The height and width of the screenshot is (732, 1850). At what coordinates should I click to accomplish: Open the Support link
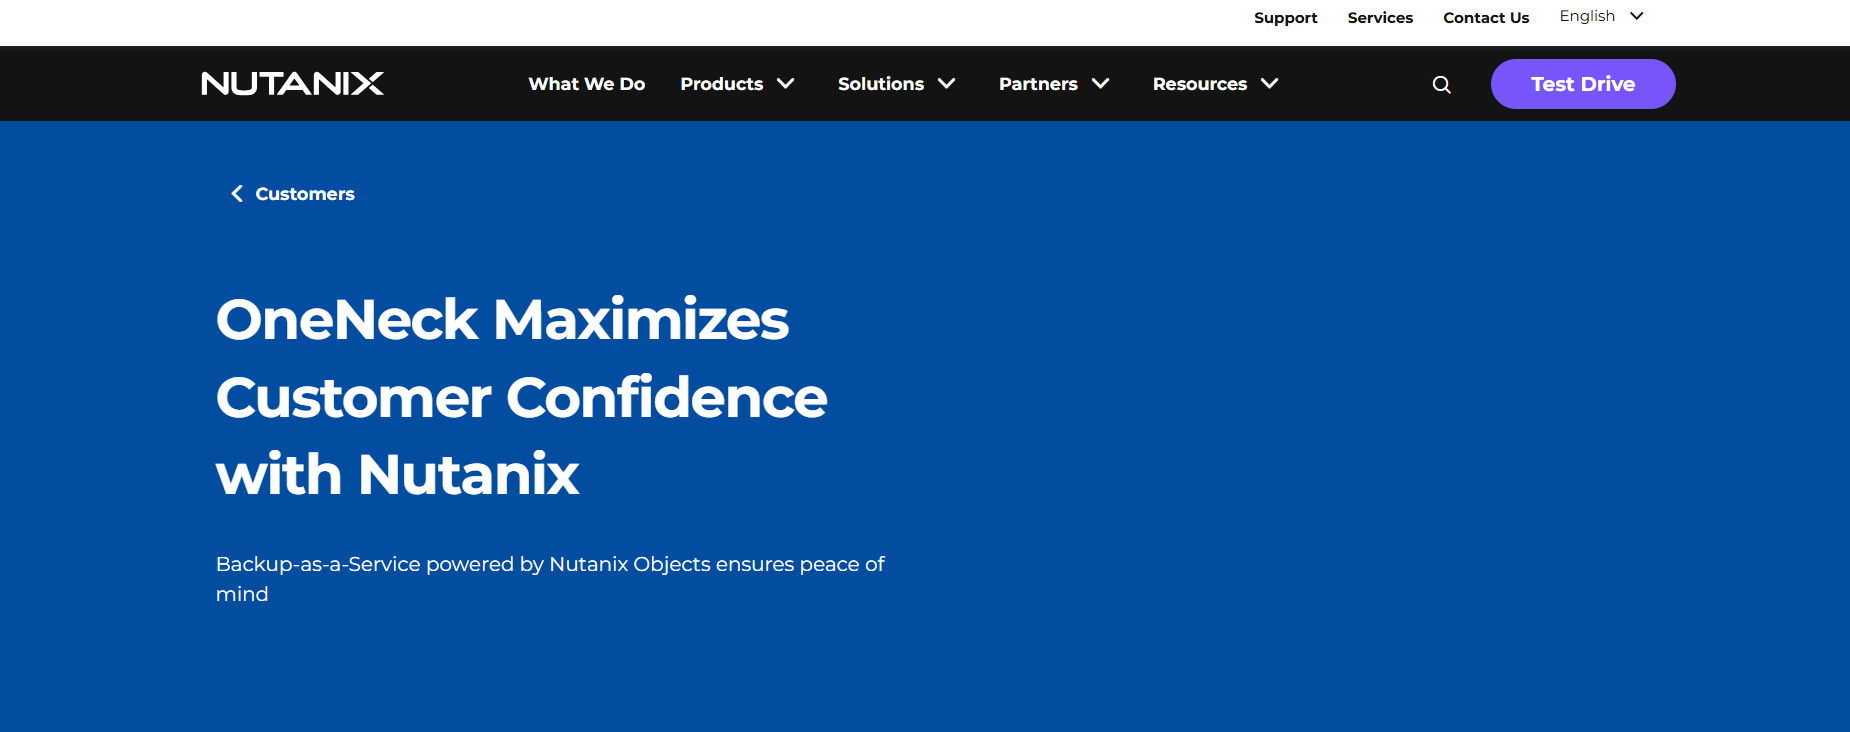(1285, 18)
